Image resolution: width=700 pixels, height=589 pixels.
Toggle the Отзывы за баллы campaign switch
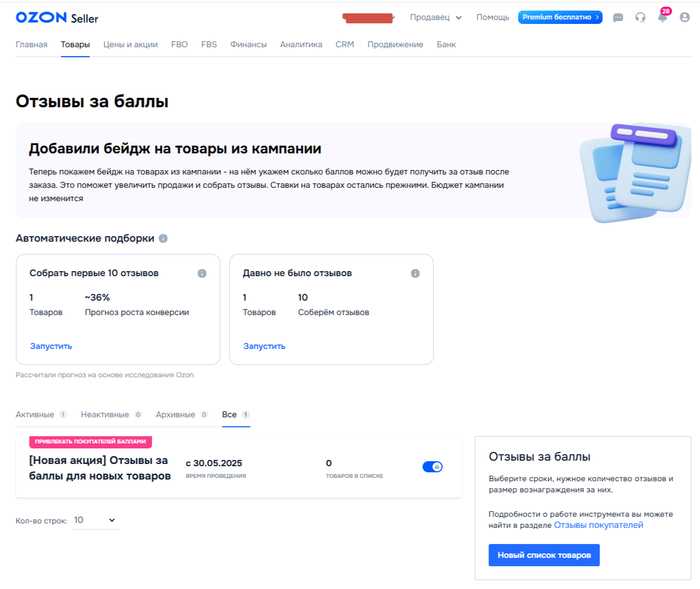pyautogui.click(x=432, y=467)
